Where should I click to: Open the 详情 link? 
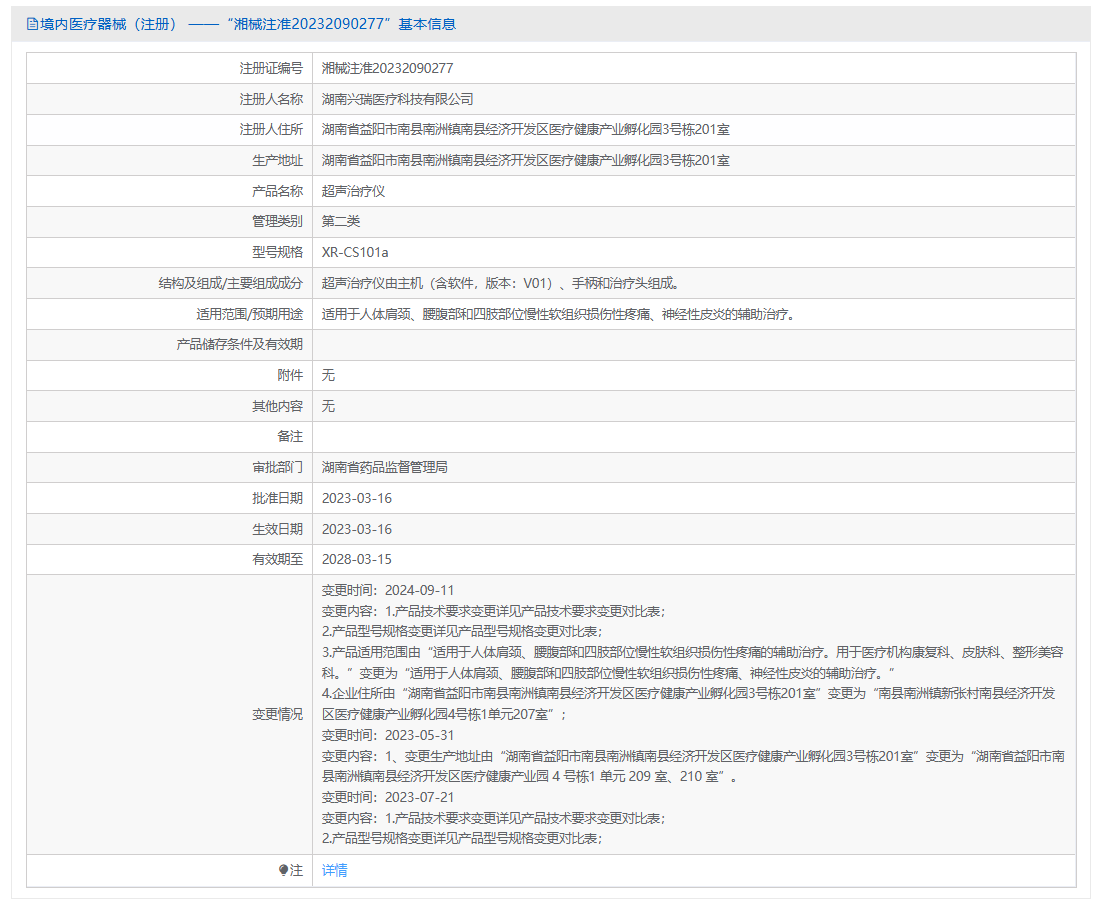point(334,870)
